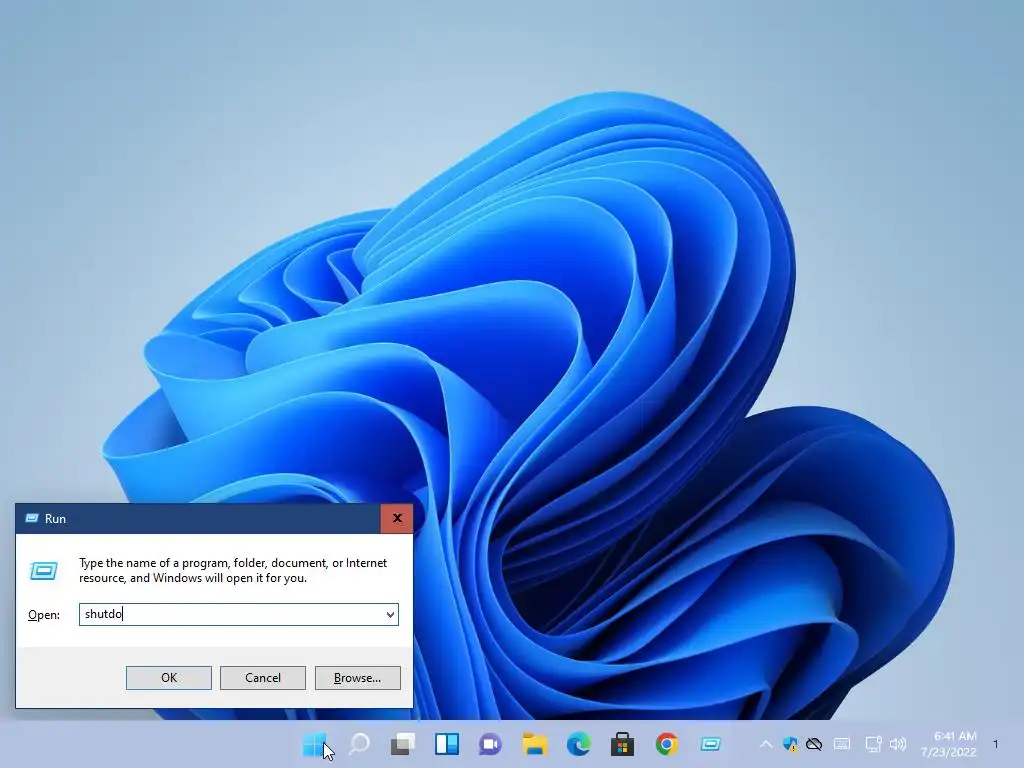Launch Microsoft Edge from taskbar
The width and height of the screenshot is (1024, 768).
coord(579,744)
